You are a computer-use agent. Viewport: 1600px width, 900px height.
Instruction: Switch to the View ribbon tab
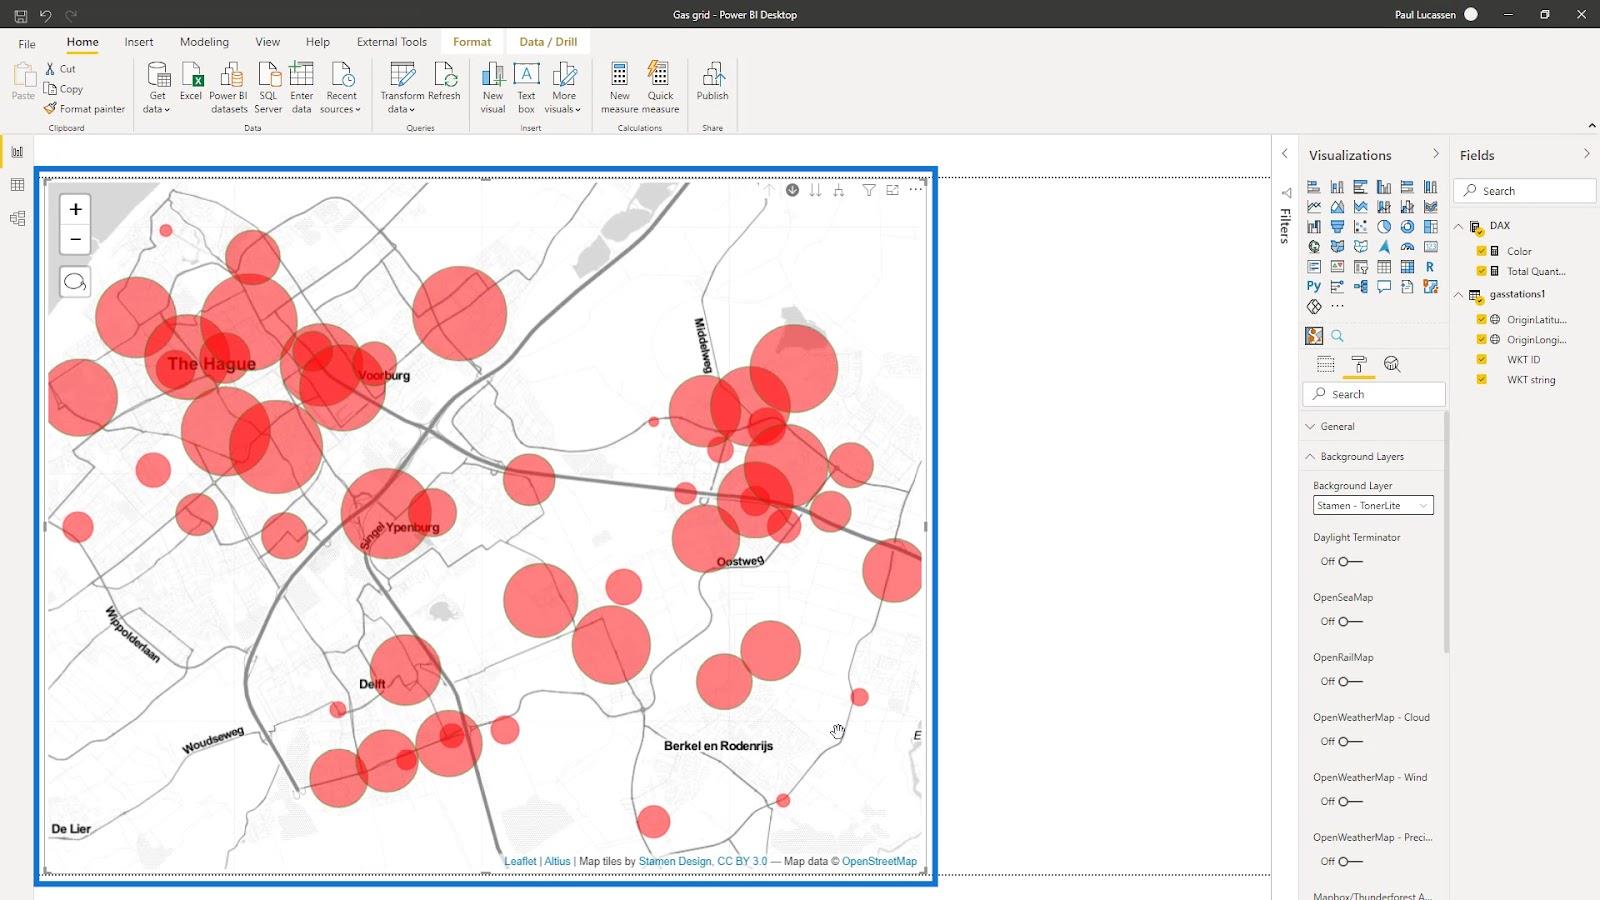pyautogui.click(x=267, y=42)
